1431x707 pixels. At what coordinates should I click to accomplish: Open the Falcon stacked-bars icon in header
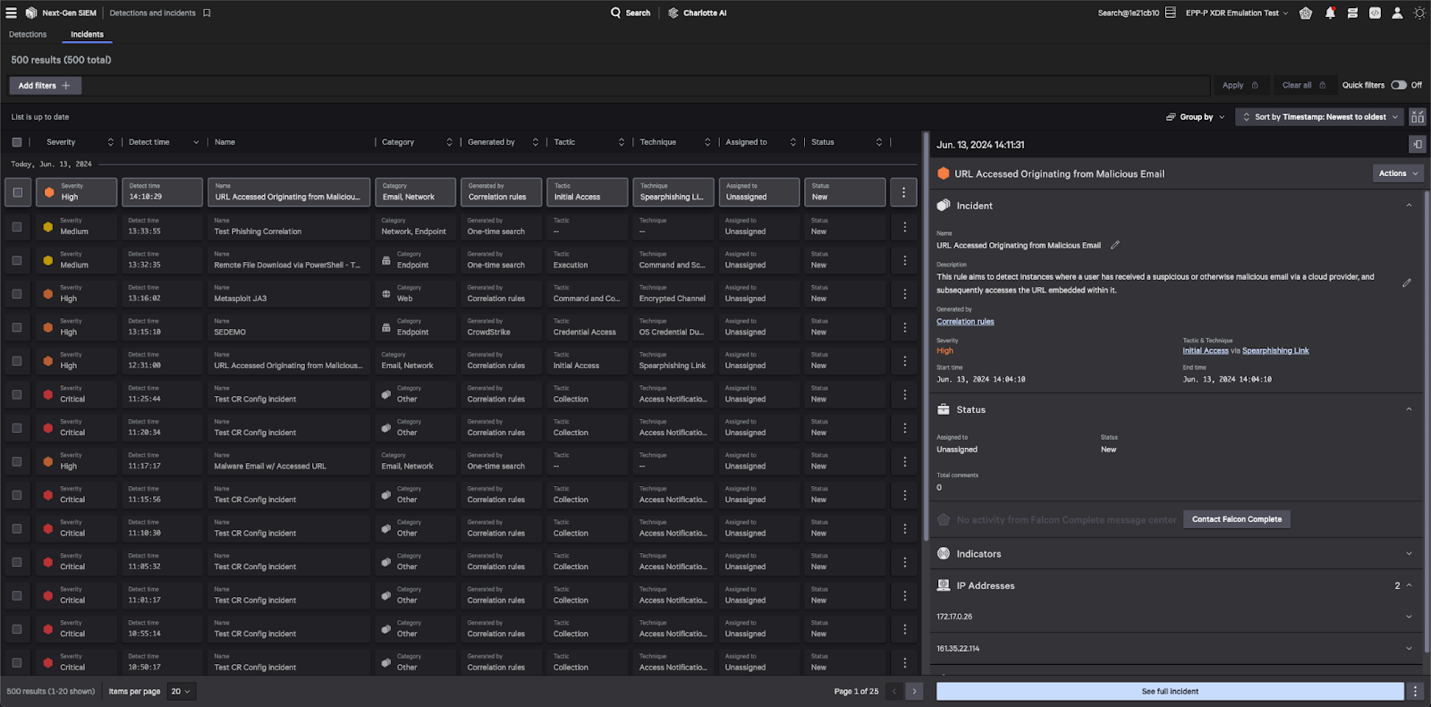(1352, 13)
